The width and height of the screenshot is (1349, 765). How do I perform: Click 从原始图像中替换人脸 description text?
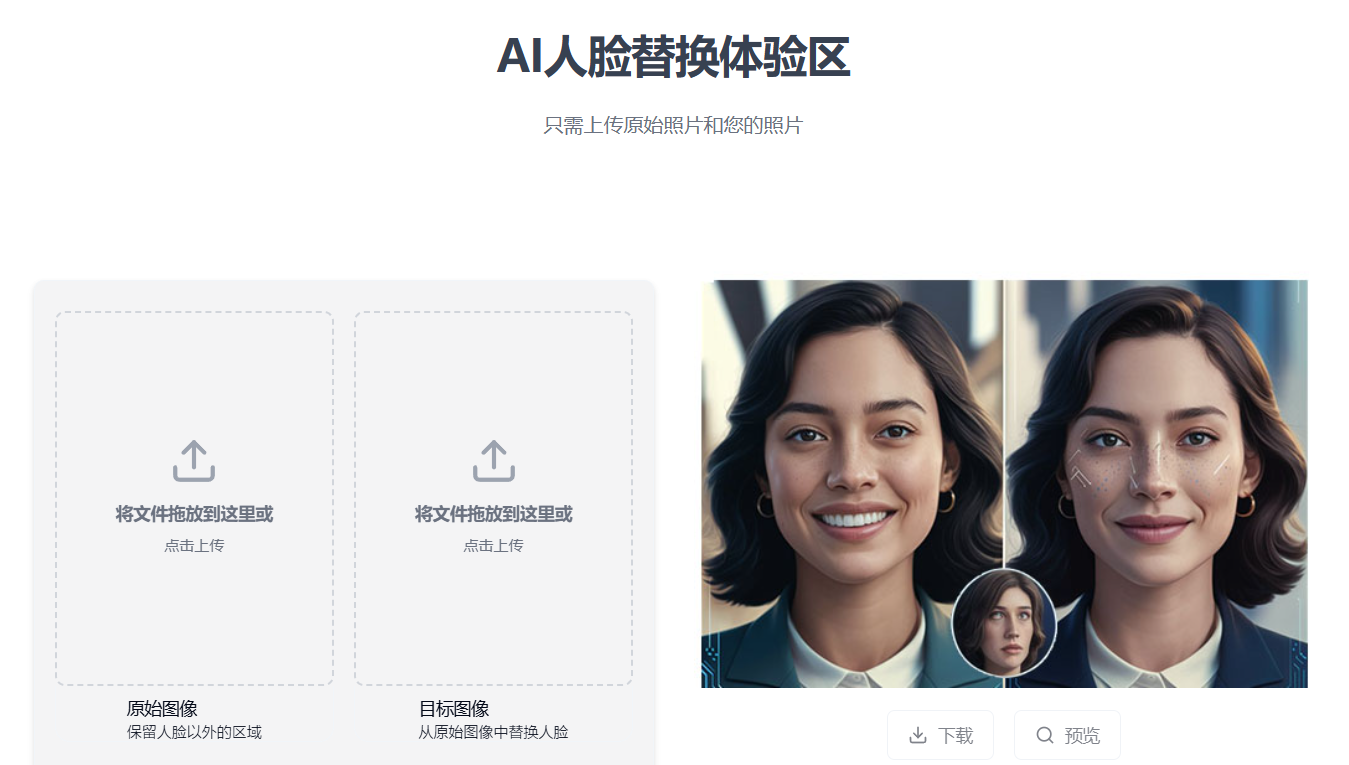[493, 732]
